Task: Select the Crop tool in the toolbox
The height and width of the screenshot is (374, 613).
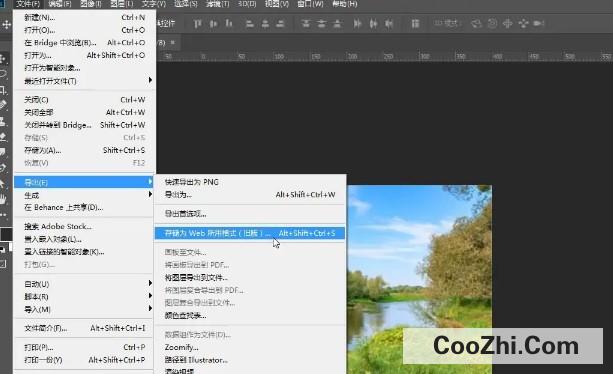Action: point(3,90)
